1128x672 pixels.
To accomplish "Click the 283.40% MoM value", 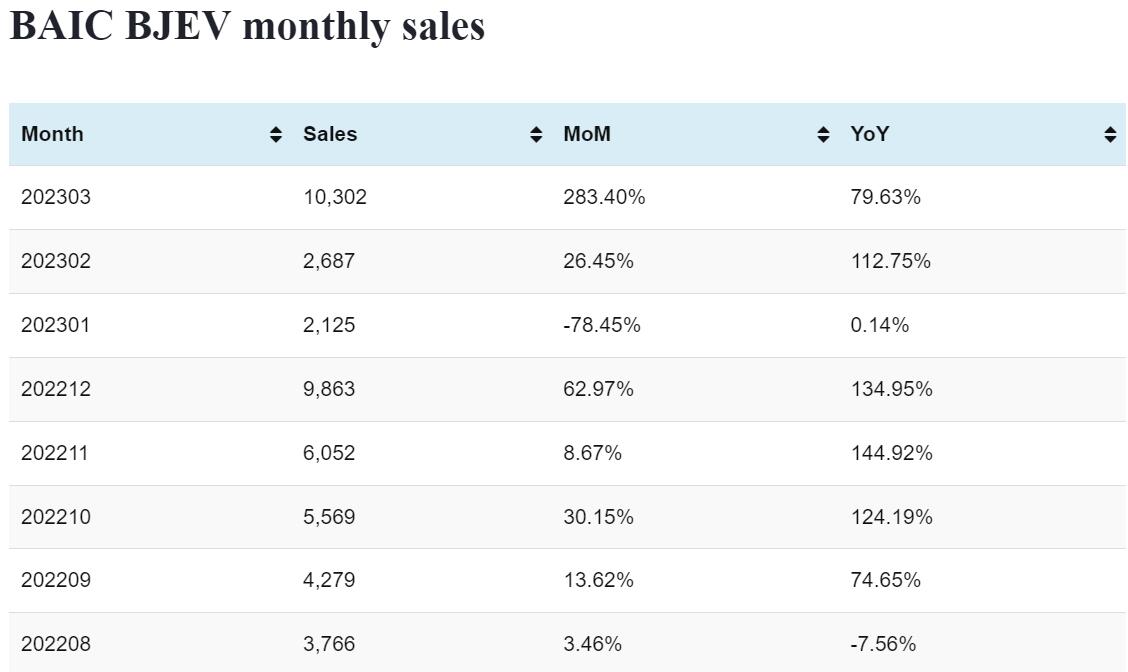I will [x=604, y=197].
